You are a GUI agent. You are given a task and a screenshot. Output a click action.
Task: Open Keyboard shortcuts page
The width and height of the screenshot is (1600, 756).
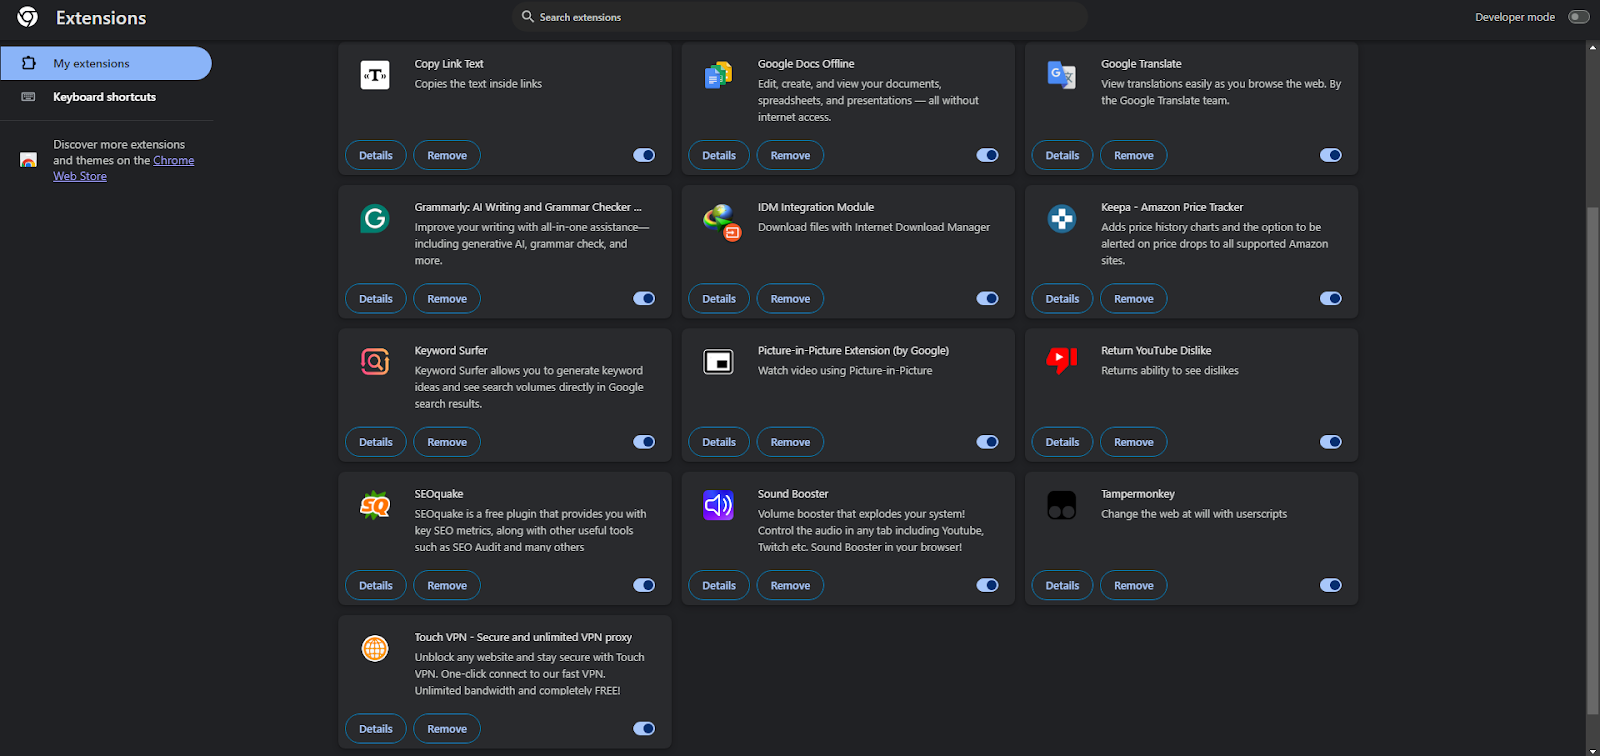(x=106, y=97)
